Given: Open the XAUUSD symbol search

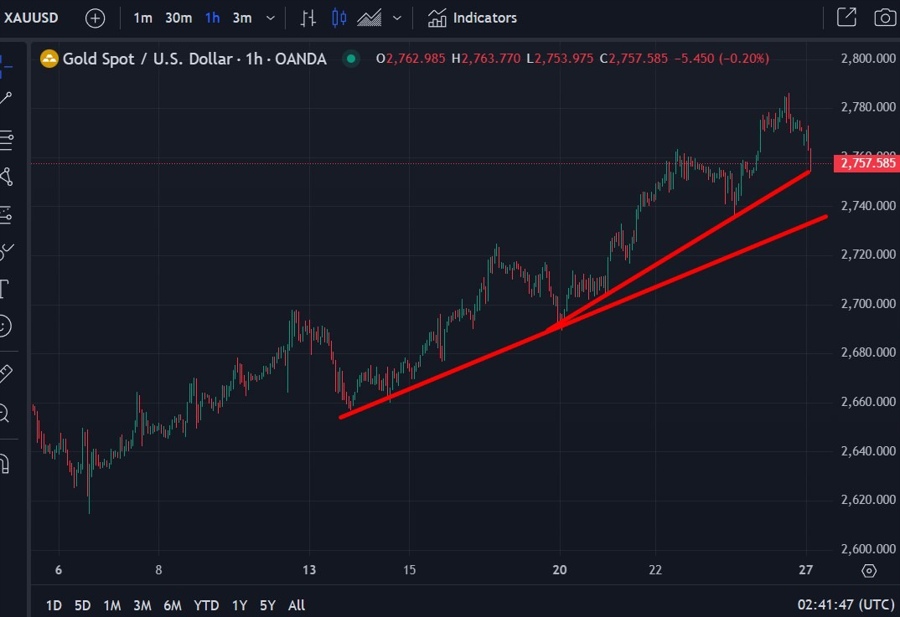Looking at the screenshot, I should click(x=31, y=18).
